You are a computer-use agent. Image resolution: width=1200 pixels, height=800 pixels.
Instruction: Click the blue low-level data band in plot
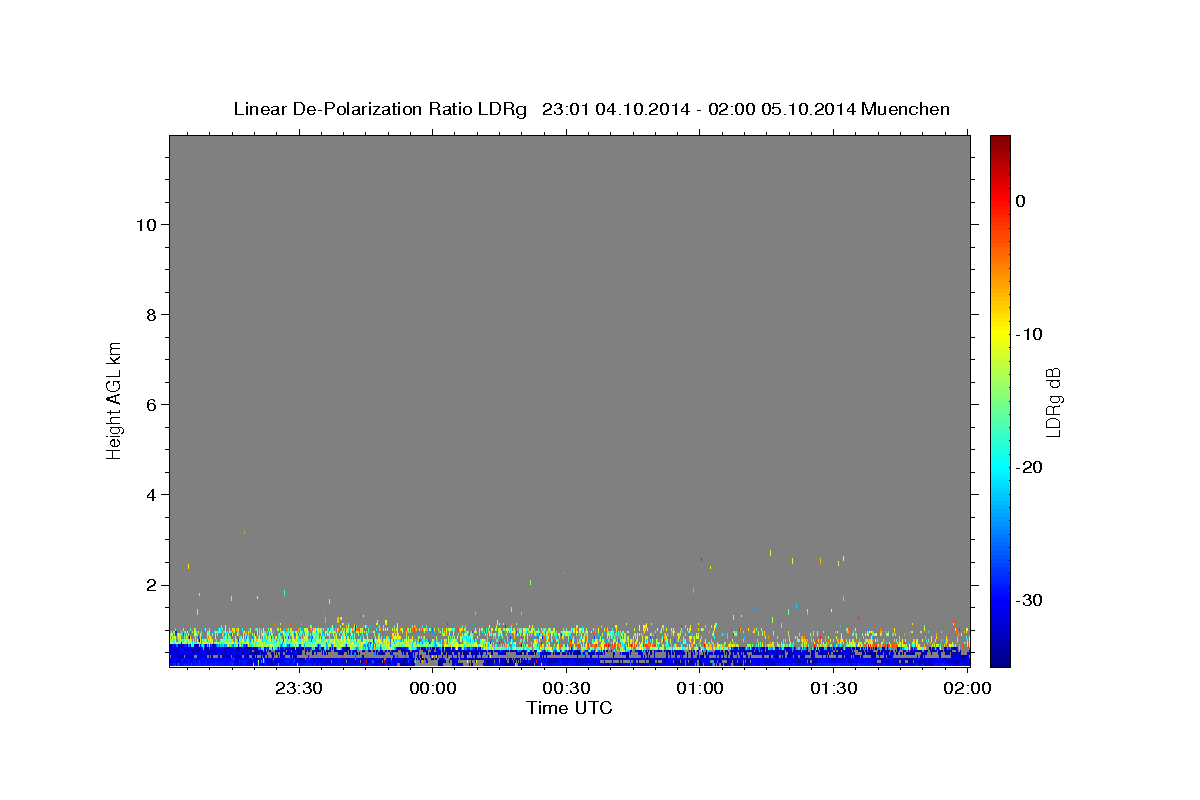(x=570, y=655)
